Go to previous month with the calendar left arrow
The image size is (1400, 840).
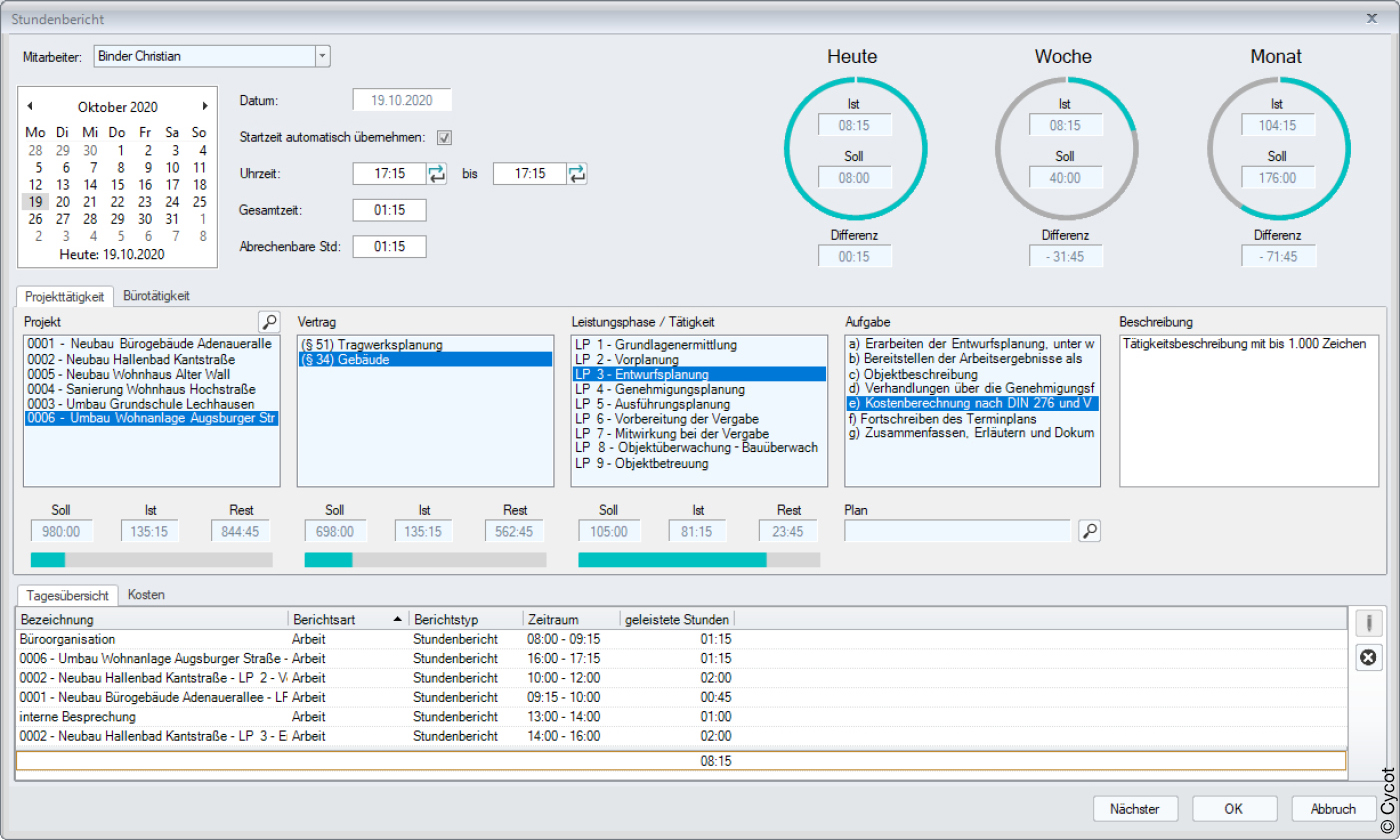point(31,106)
